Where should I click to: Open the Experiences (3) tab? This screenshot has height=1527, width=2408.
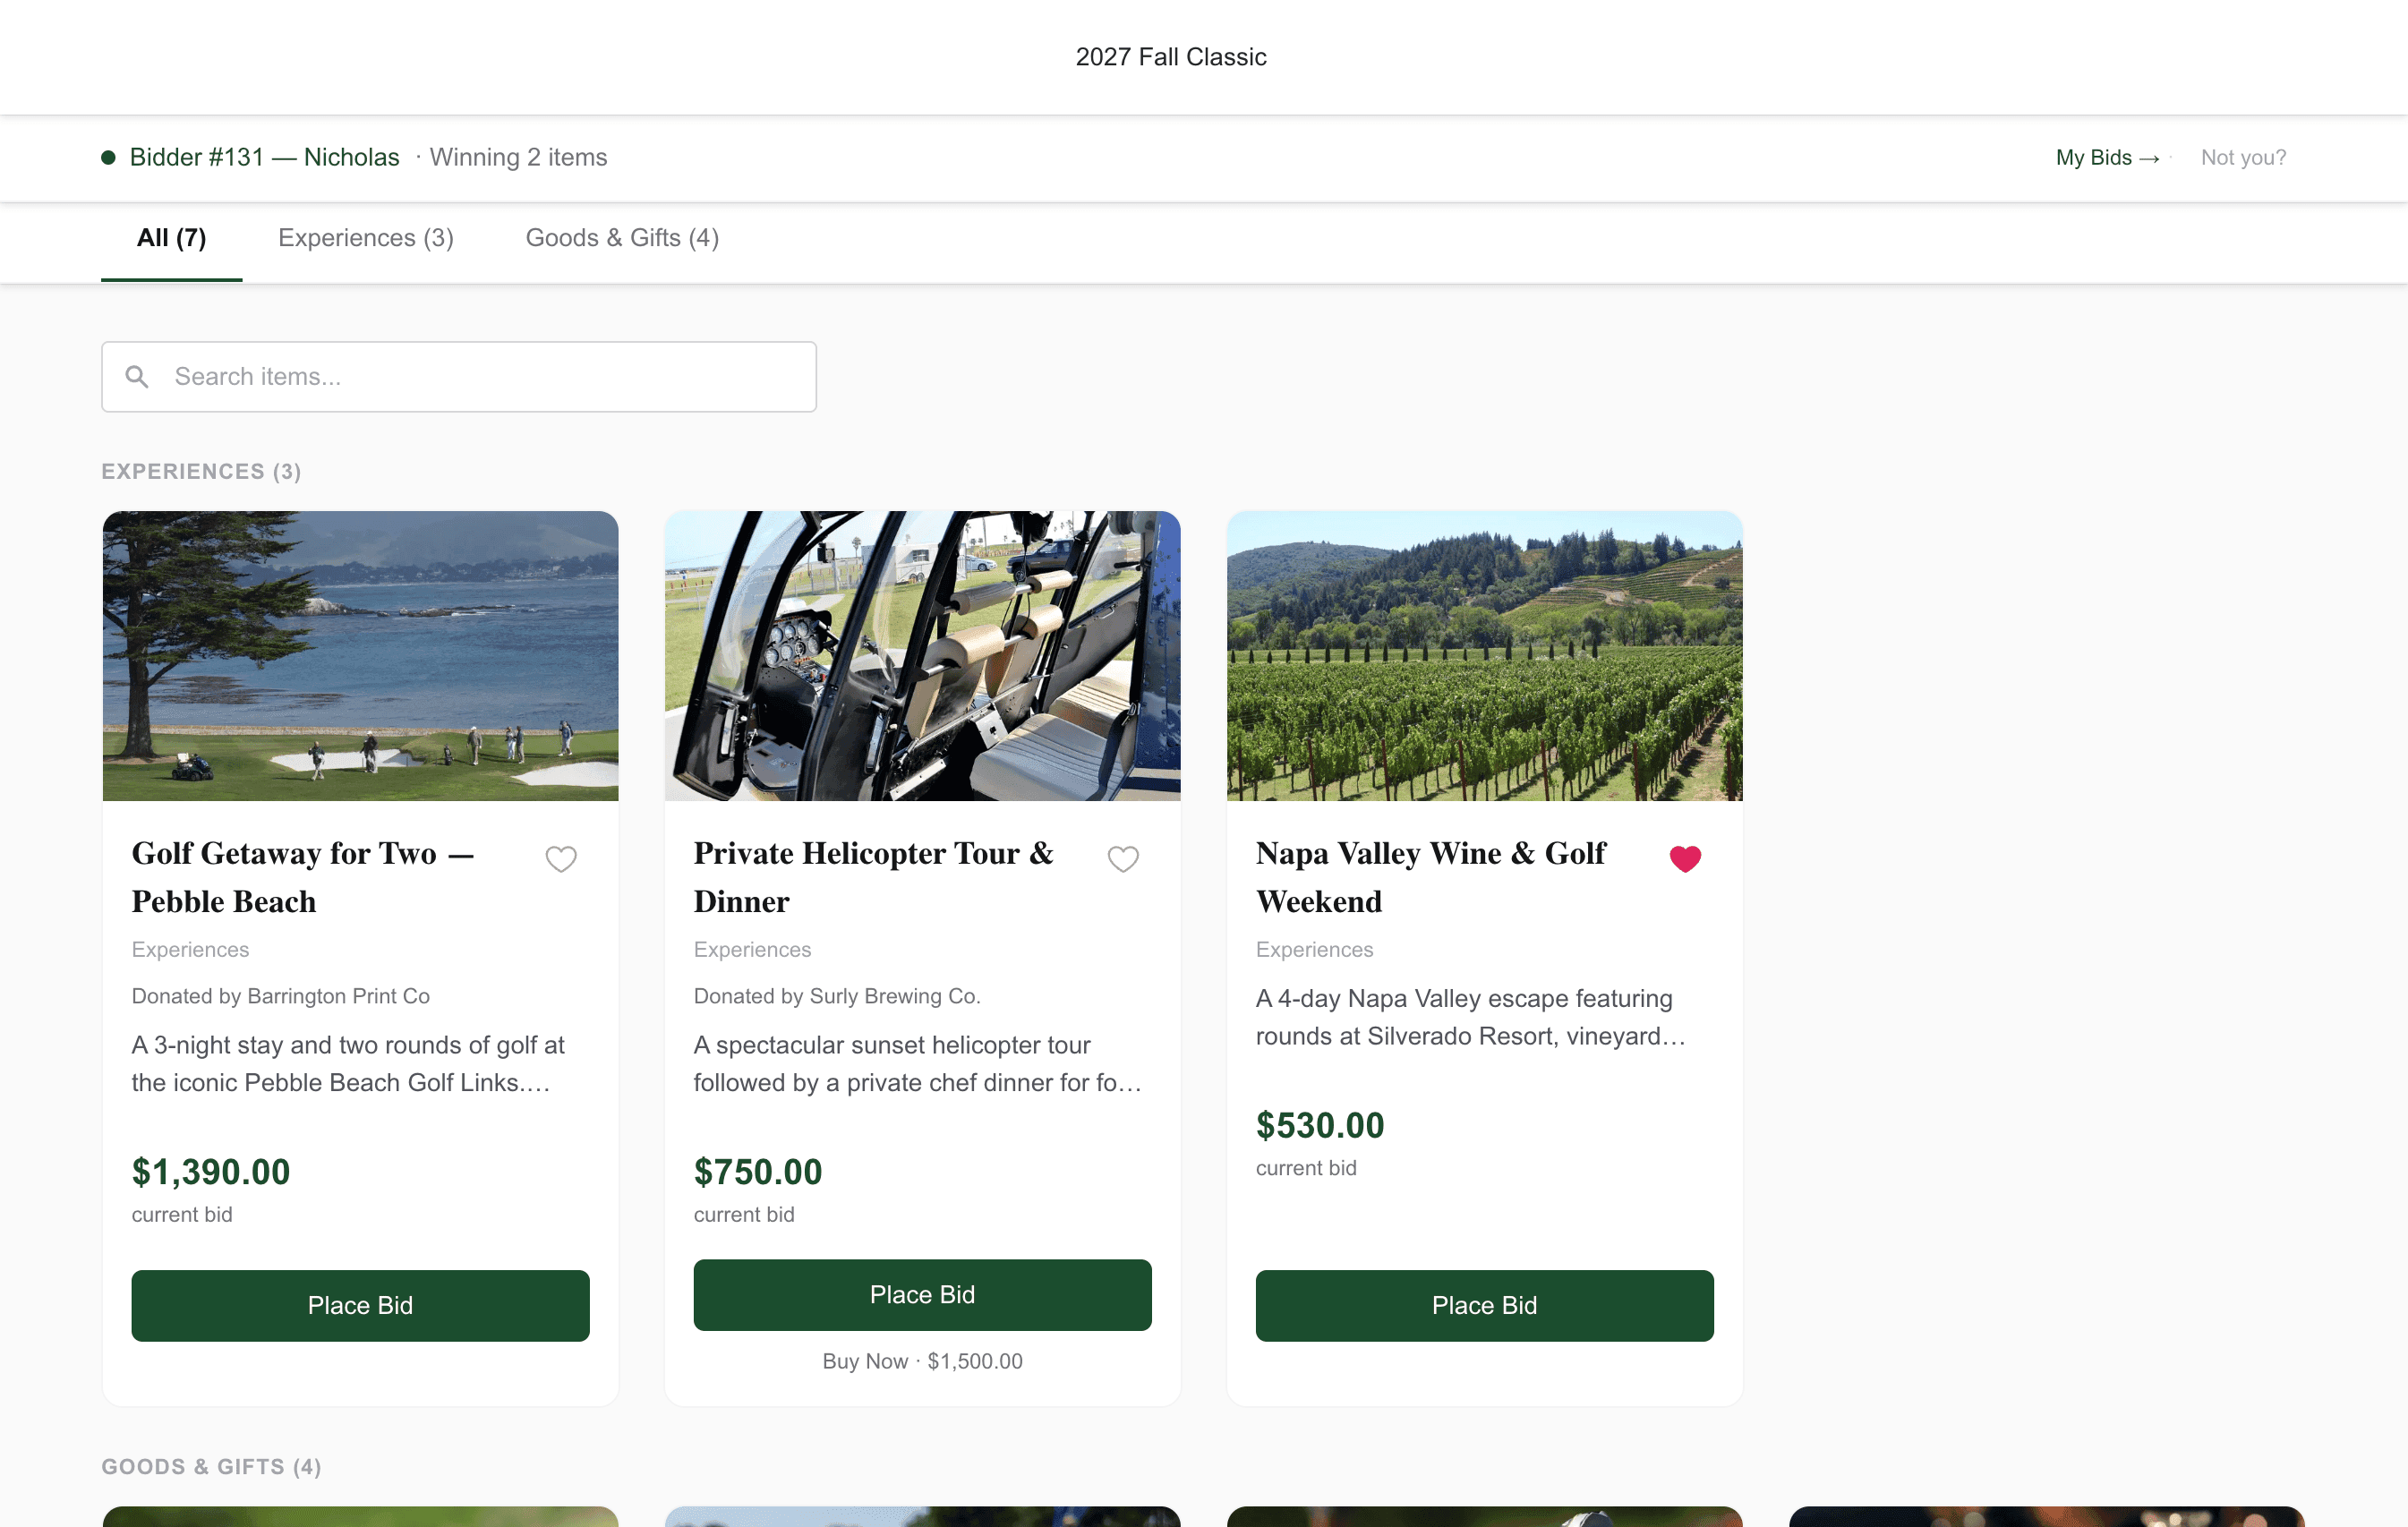click(366, 238)
